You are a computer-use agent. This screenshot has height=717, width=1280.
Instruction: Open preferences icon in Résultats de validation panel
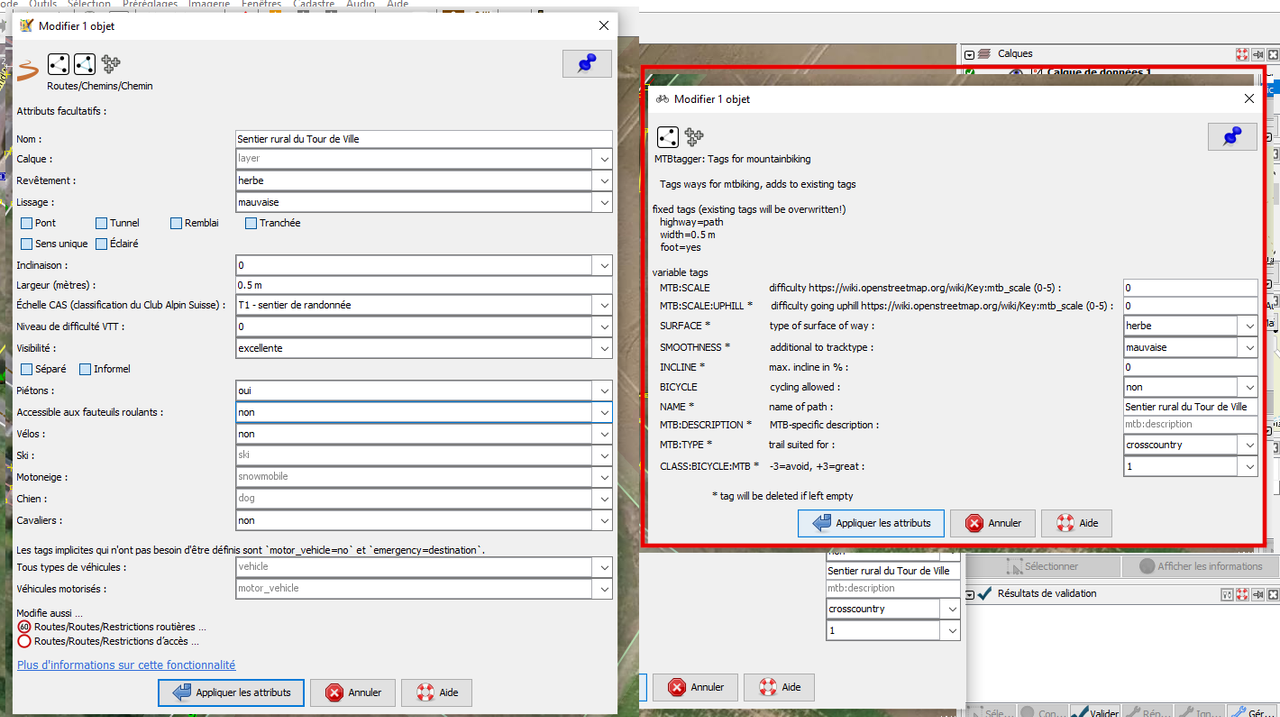point(1227,594)
